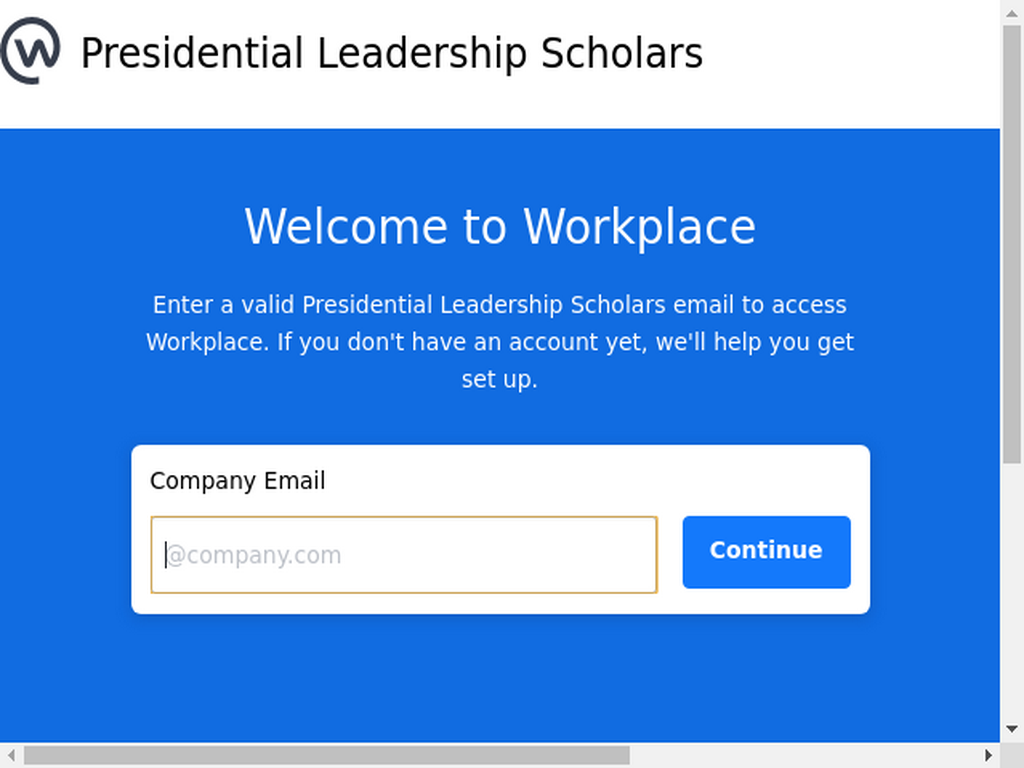Click the Workplace logo icon

(x=31, y=51)
